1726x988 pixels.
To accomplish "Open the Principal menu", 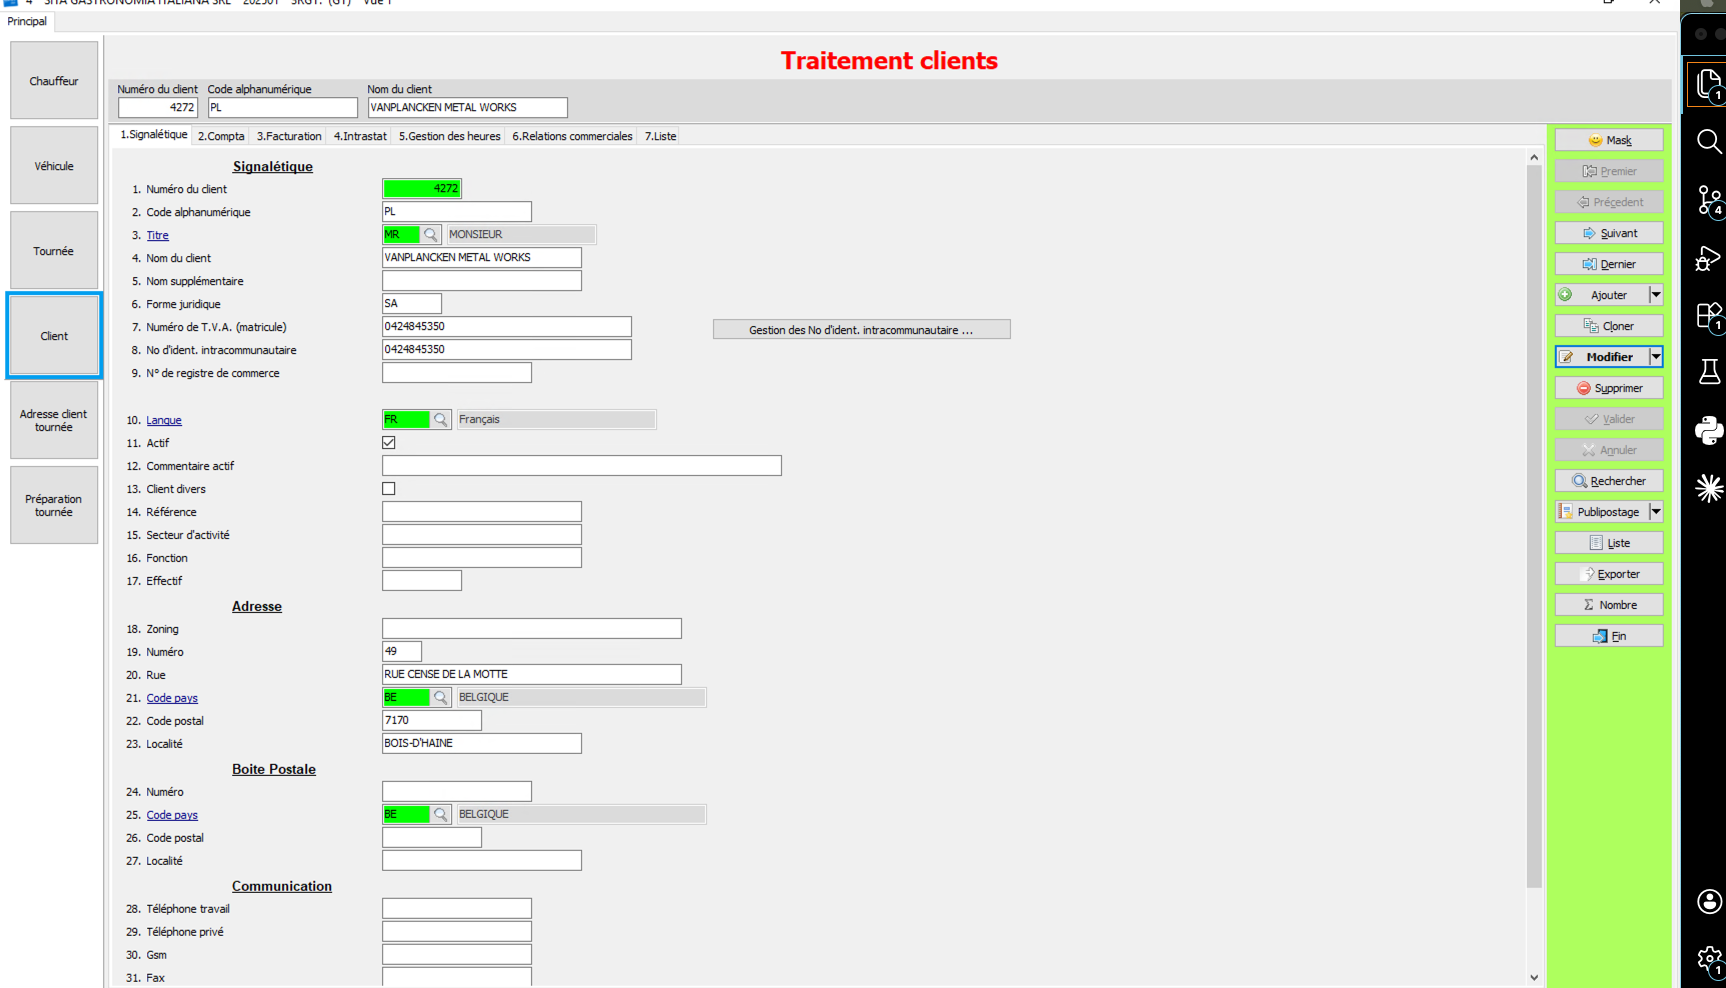I will [x=27, y=21].
